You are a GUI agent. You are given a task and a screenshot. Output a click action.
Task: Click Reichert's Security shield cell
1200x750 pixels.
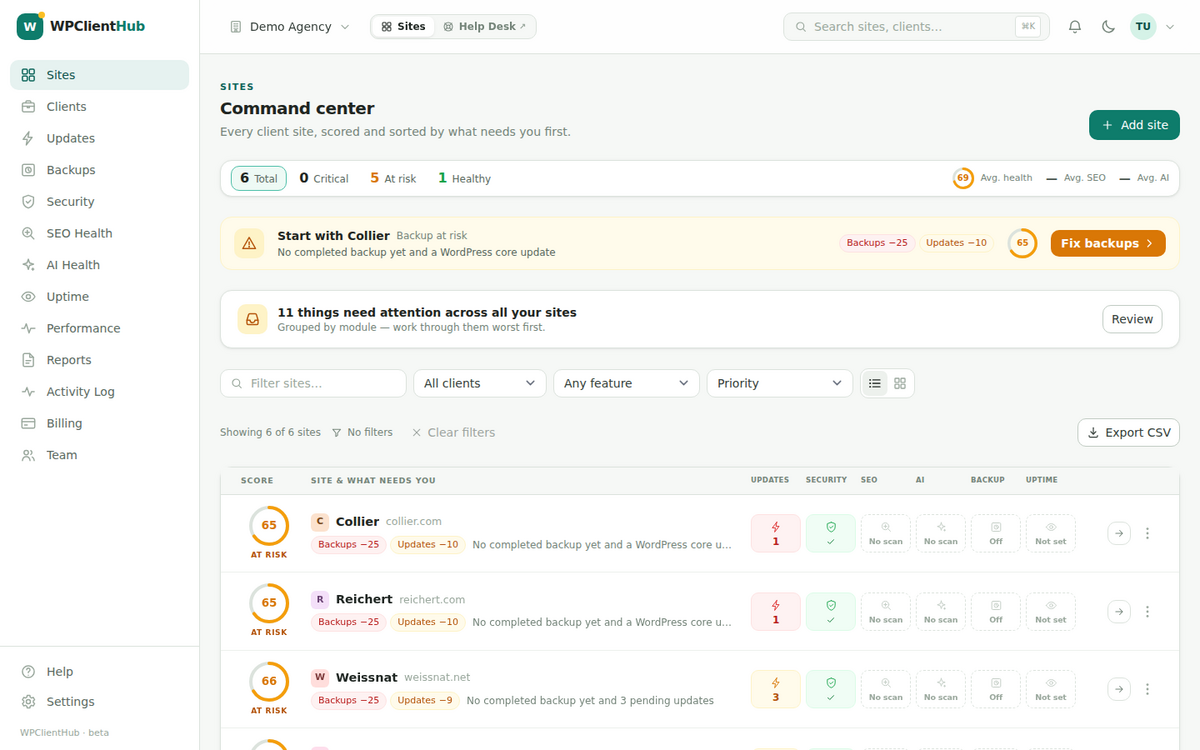point(831,611)
